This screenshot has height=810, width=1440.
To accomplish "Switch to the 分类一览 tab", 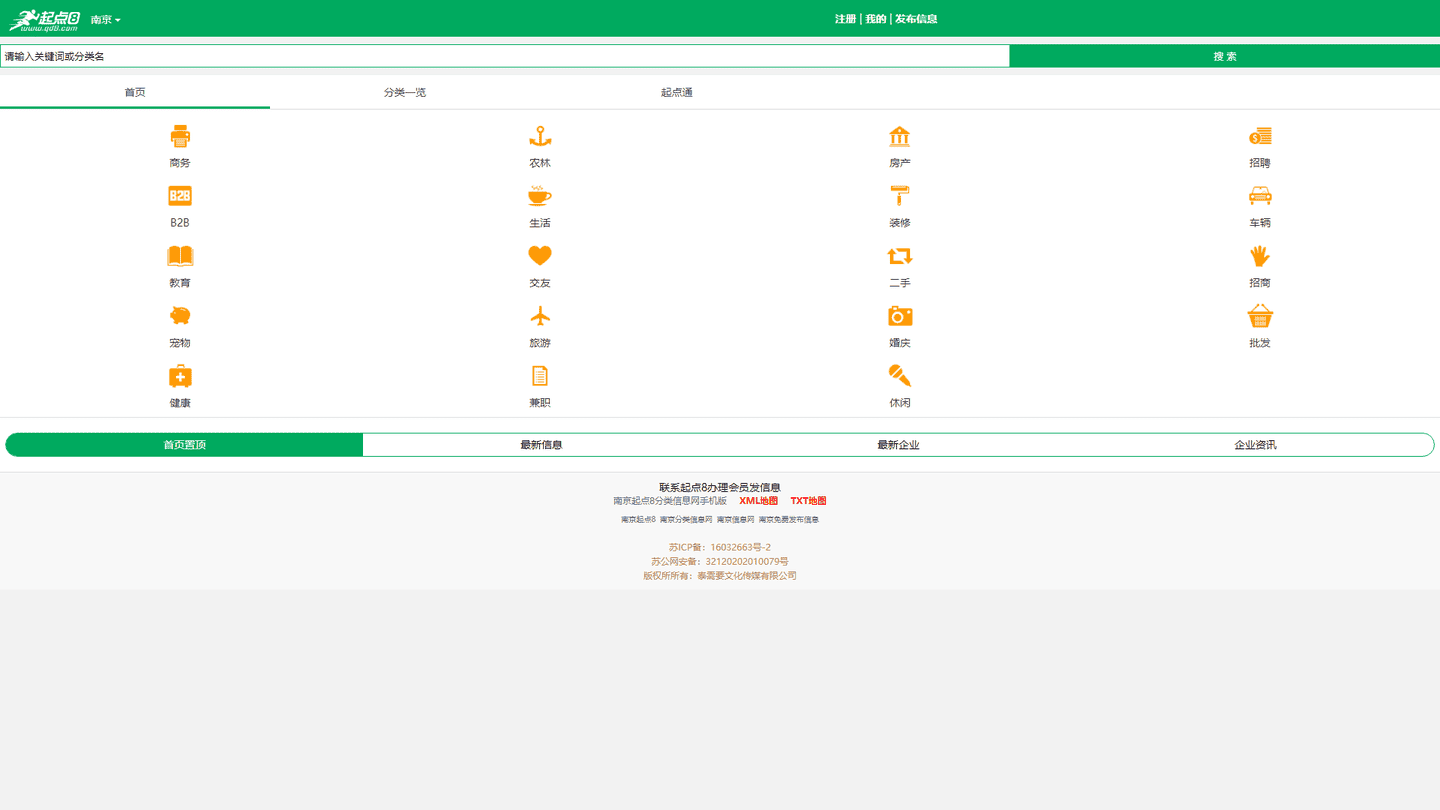I will coord(405,92).
